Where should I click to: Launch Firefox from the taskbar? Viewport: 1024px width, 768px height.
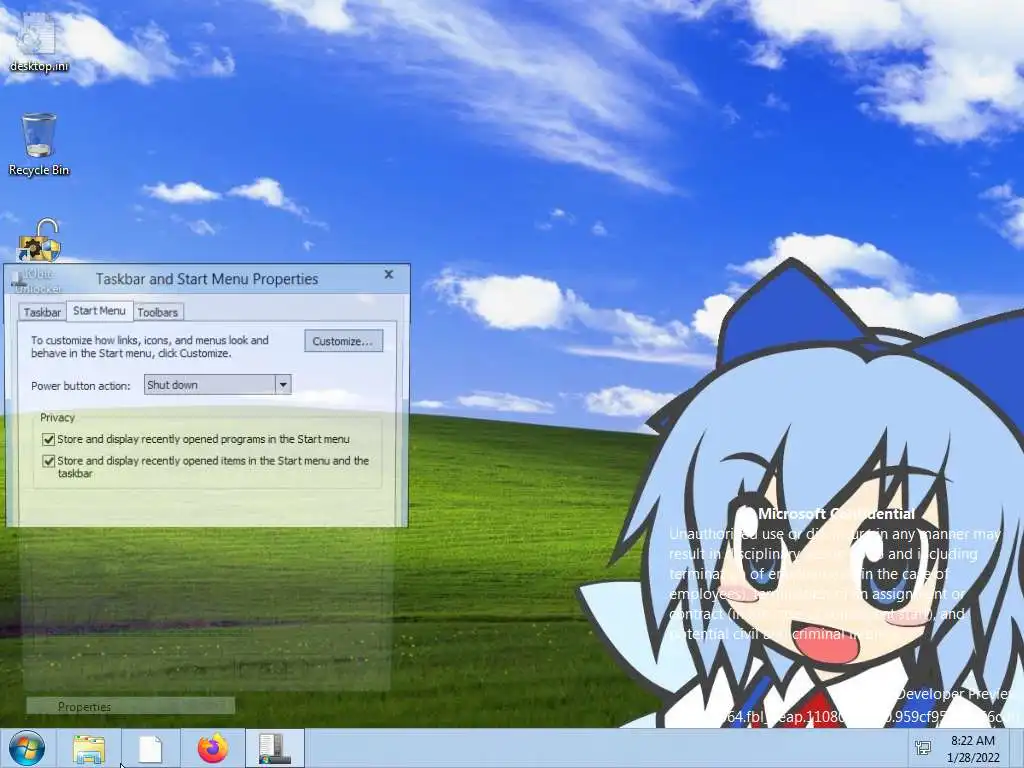point(213,748)
